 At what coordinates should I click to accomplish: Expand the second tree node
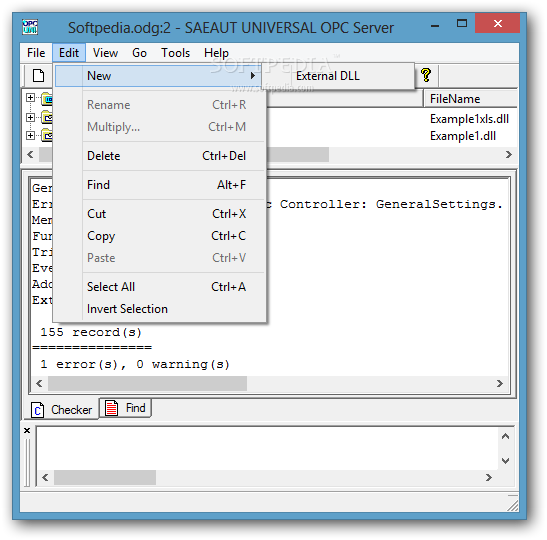pos(30,117)
